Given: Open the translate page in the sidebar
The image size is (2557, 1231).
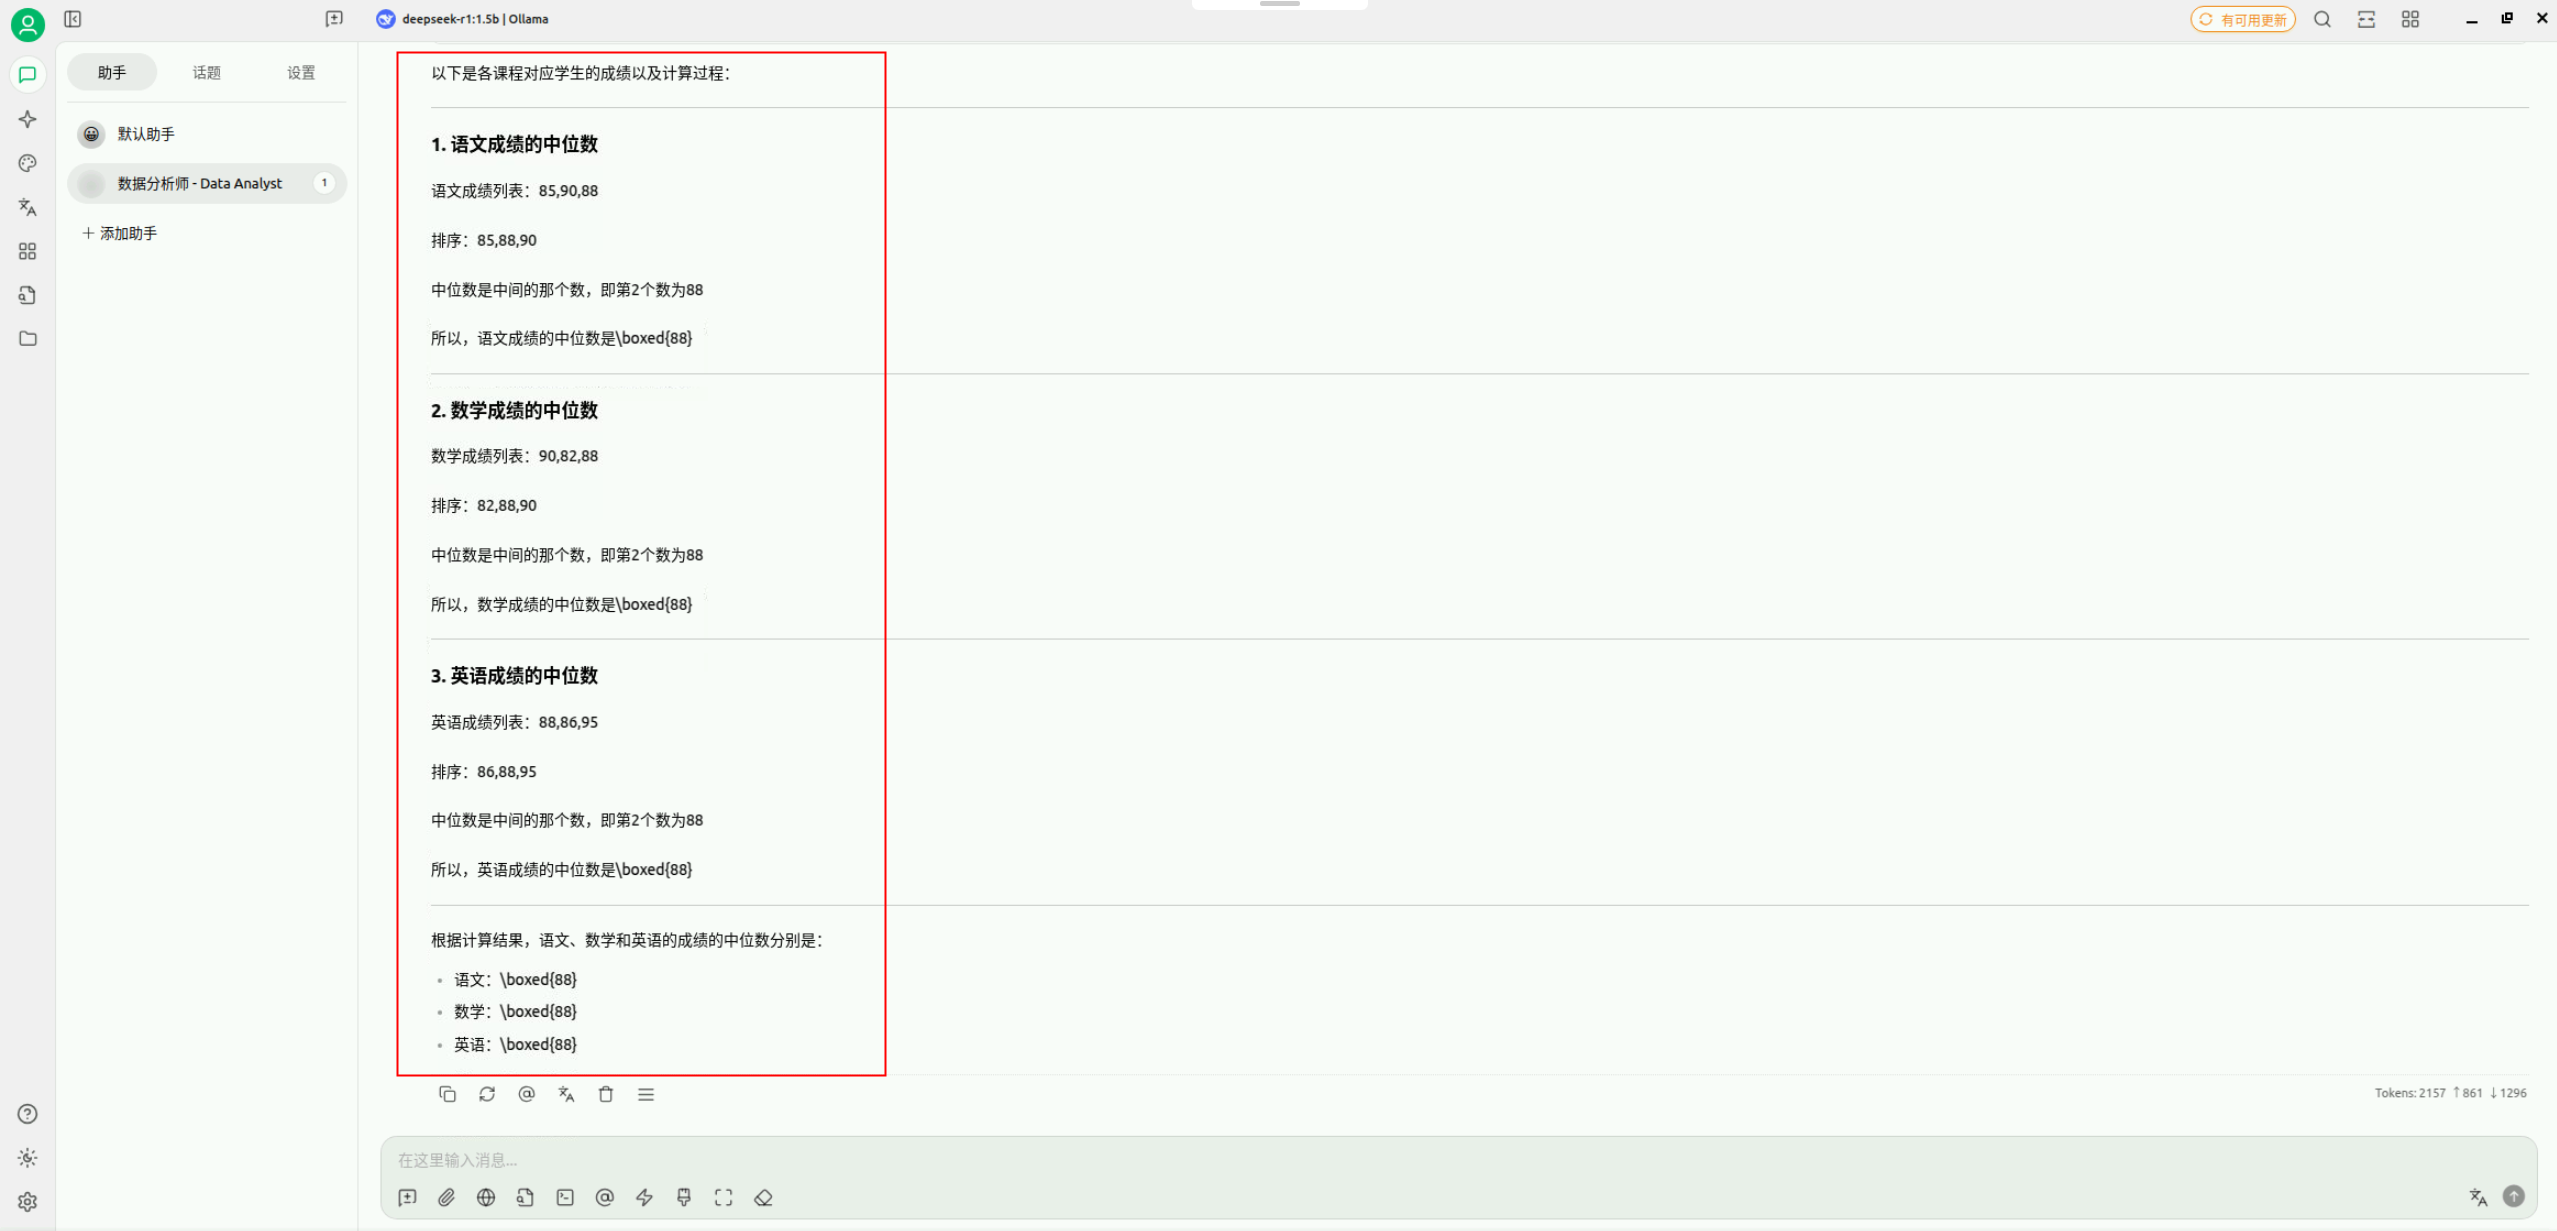Looking at the screenshot, I should point(27,207).
